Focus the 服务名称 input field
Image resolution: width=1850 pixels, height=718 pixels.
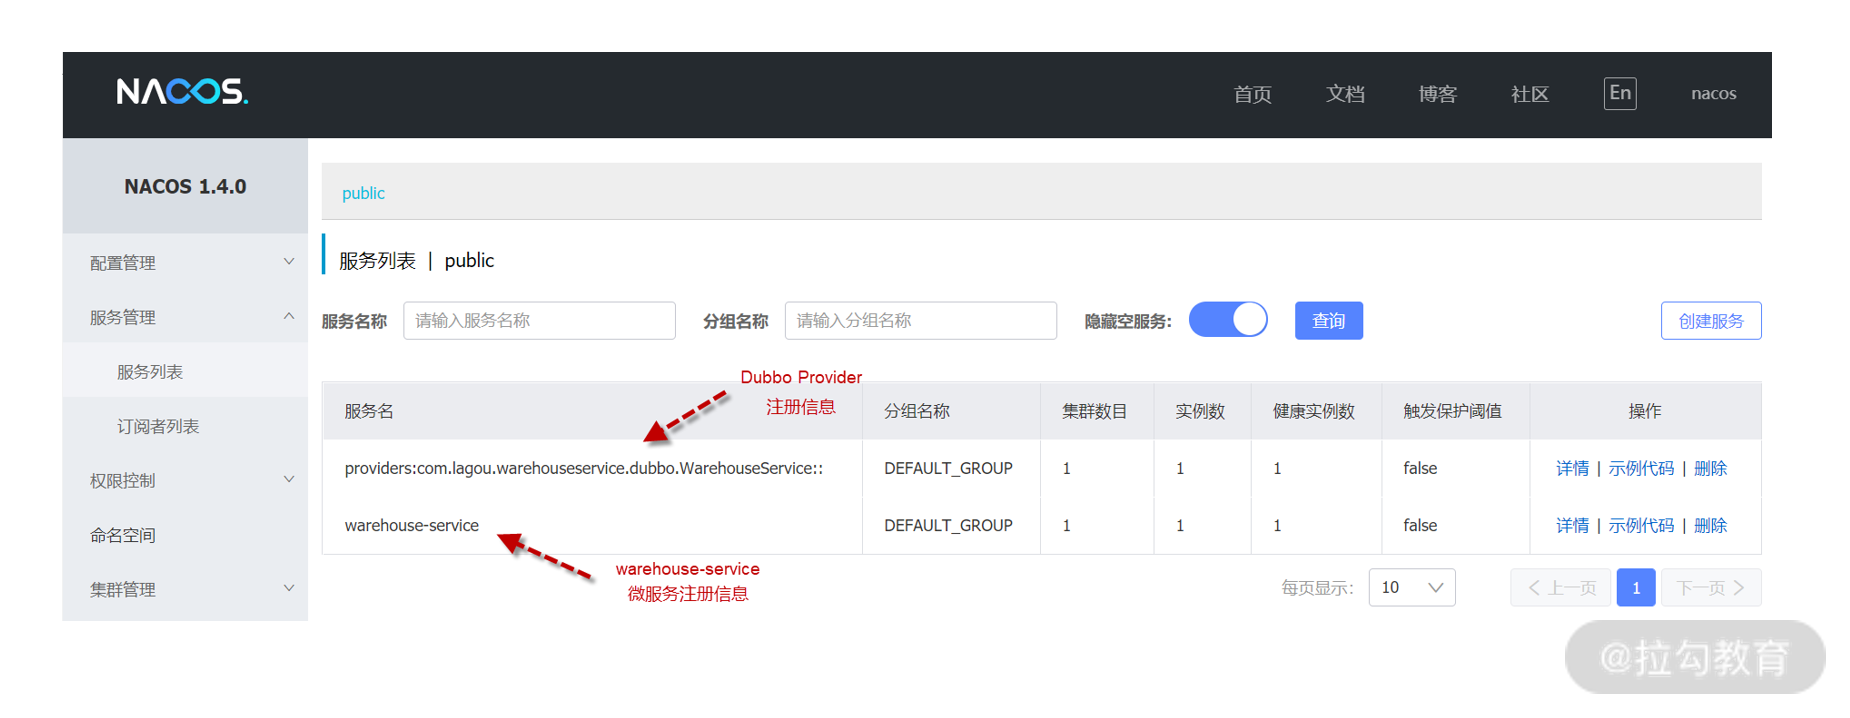coord(539,320)
